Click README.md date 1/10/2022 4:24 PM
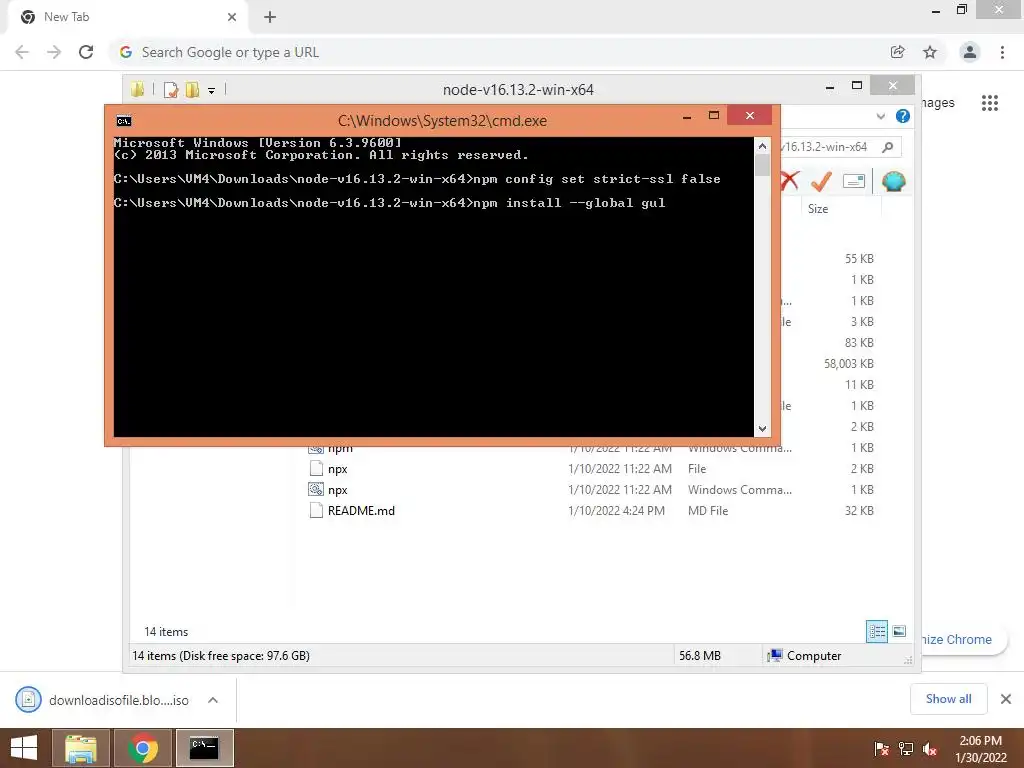Screen dimensions: 1024x768 point(616,511)
